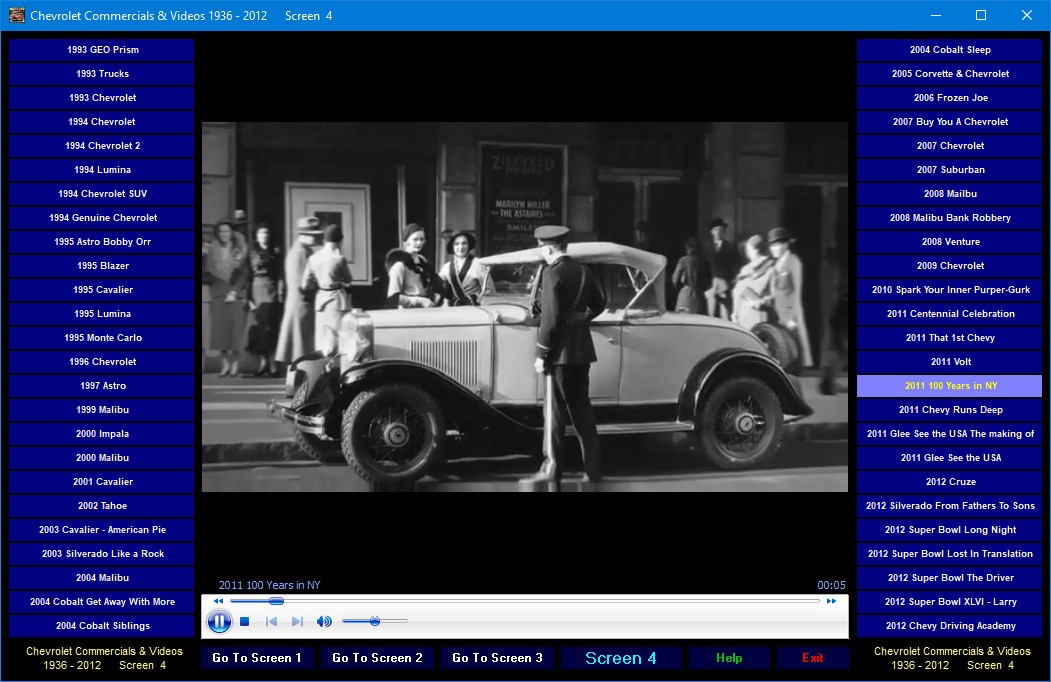
Task: Open 2010 Spark Your Inner Purper-Gurk
Action: [x=950, y=290]
